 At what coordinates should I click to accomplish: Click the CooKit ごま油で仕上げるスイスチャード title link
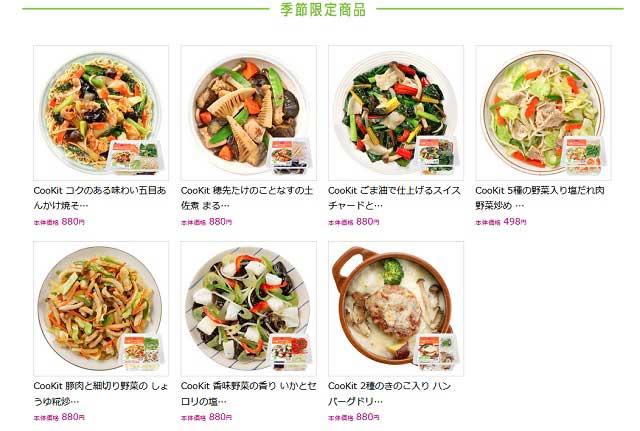coord(394,198)
